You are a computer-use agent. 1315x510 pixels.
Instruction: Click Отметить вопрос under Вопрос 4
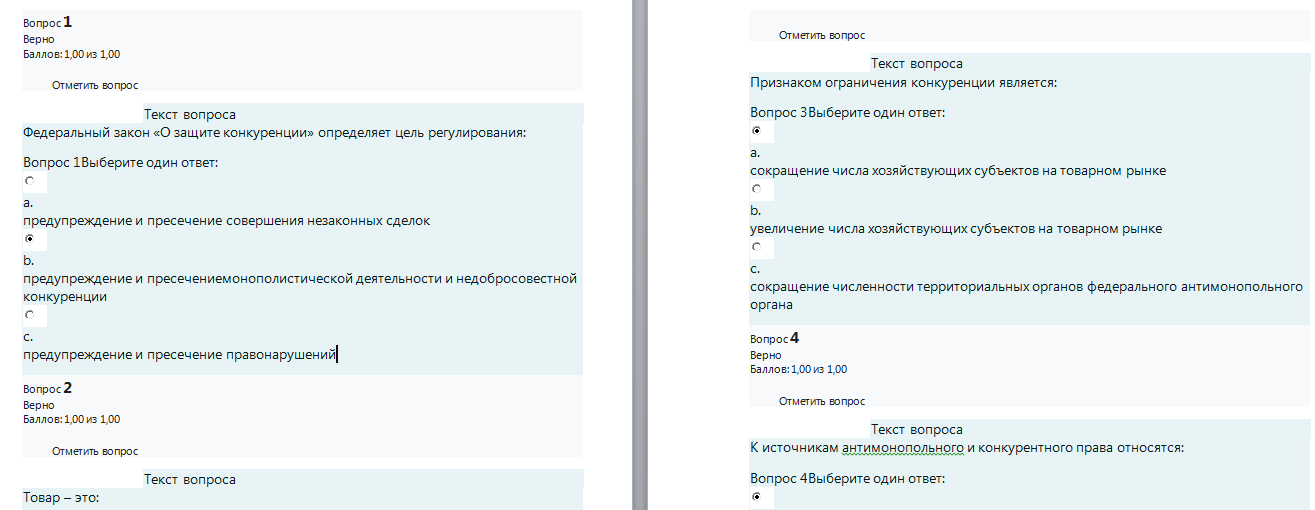pyautogui.click(x=822, y=401)
